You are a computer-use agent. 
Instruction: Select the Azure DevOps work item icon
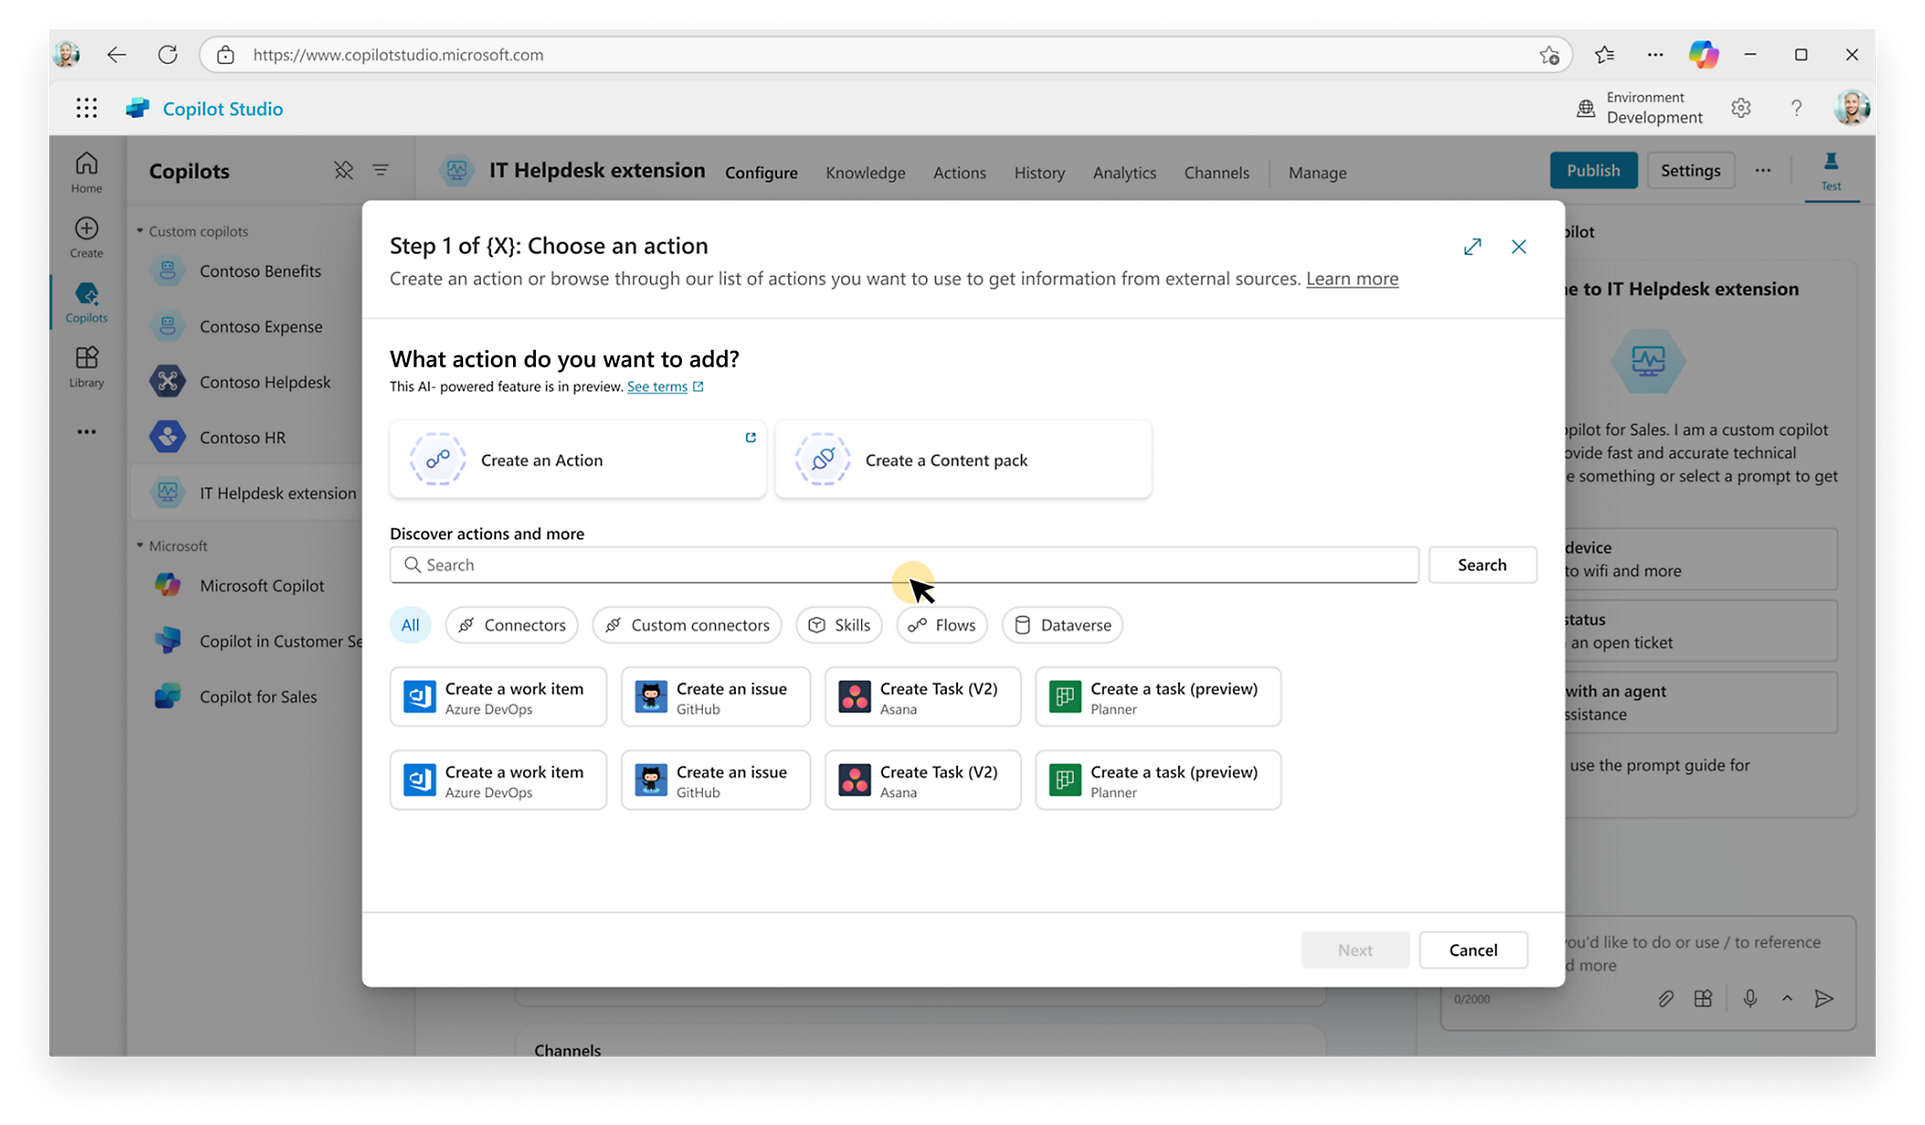pos(420,695)
